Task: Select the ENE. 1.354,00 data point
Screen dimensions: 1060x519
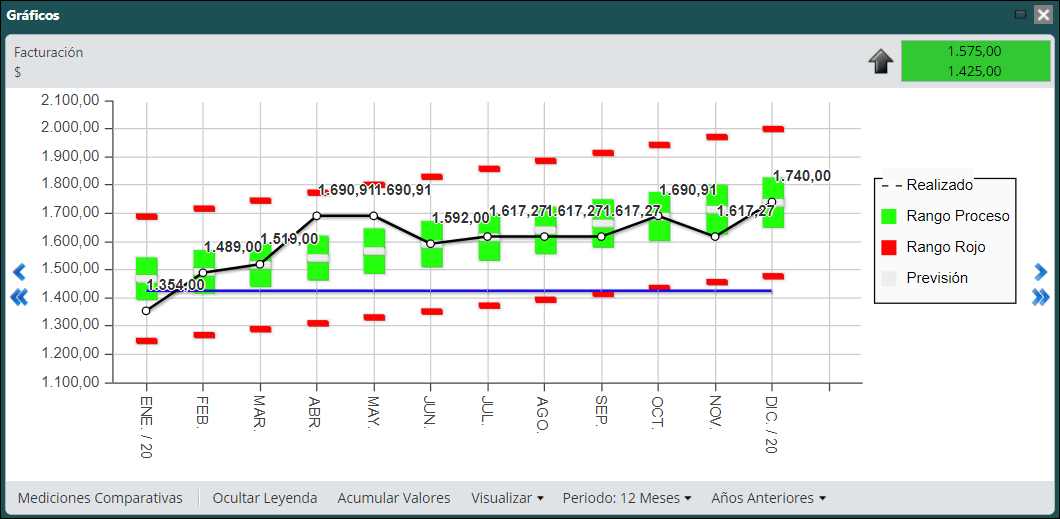Action: 146,311
